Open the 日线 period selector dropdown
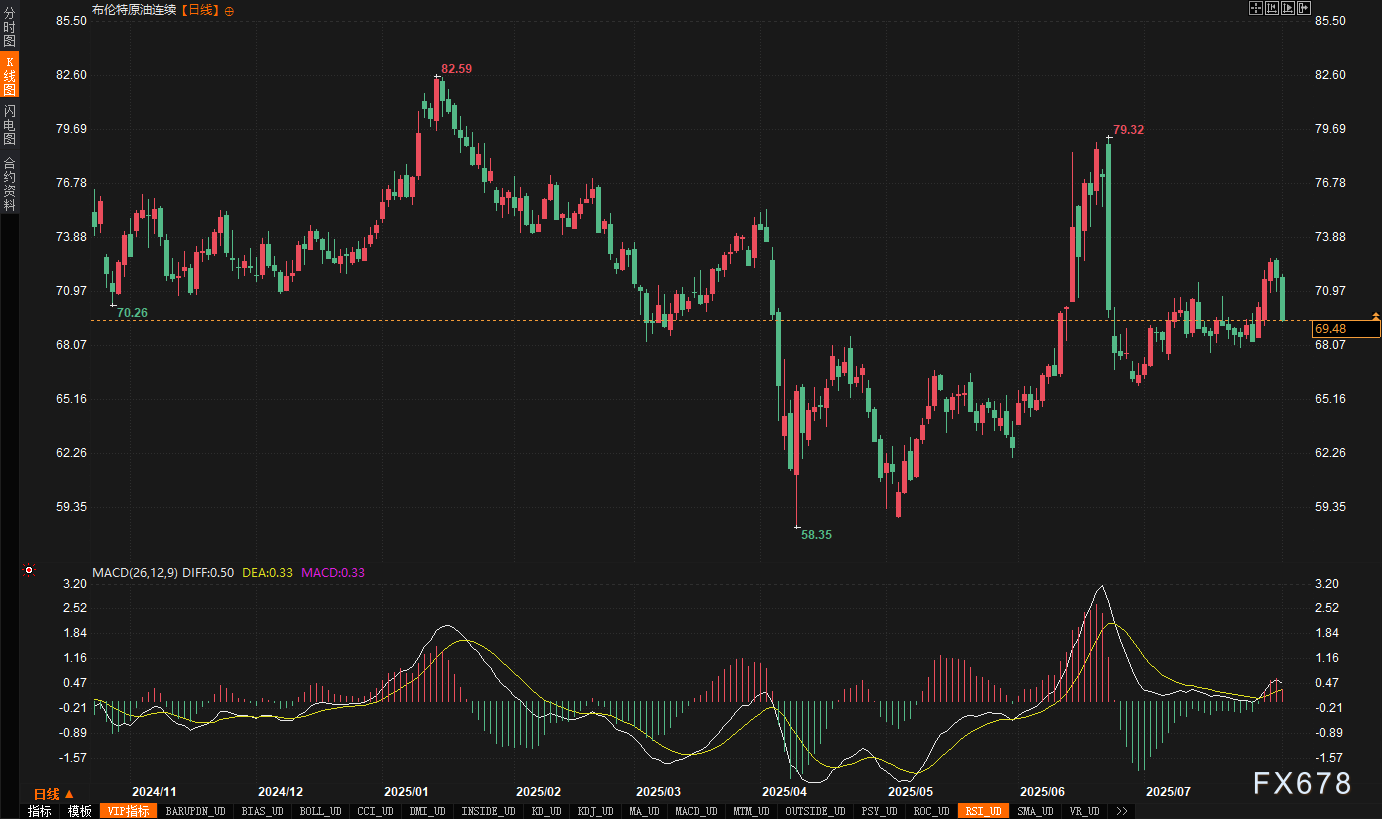Image resolution: width=1382 pixels, height=819 pixels. click(x=54, y=793)
